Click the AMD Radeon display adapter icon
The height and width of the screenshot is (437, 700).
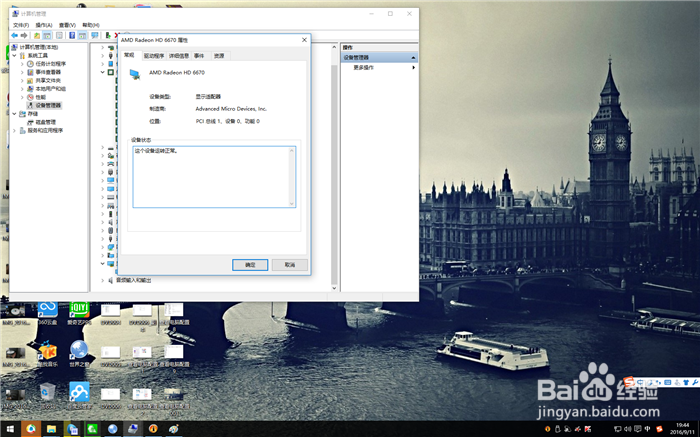(135, 74)
